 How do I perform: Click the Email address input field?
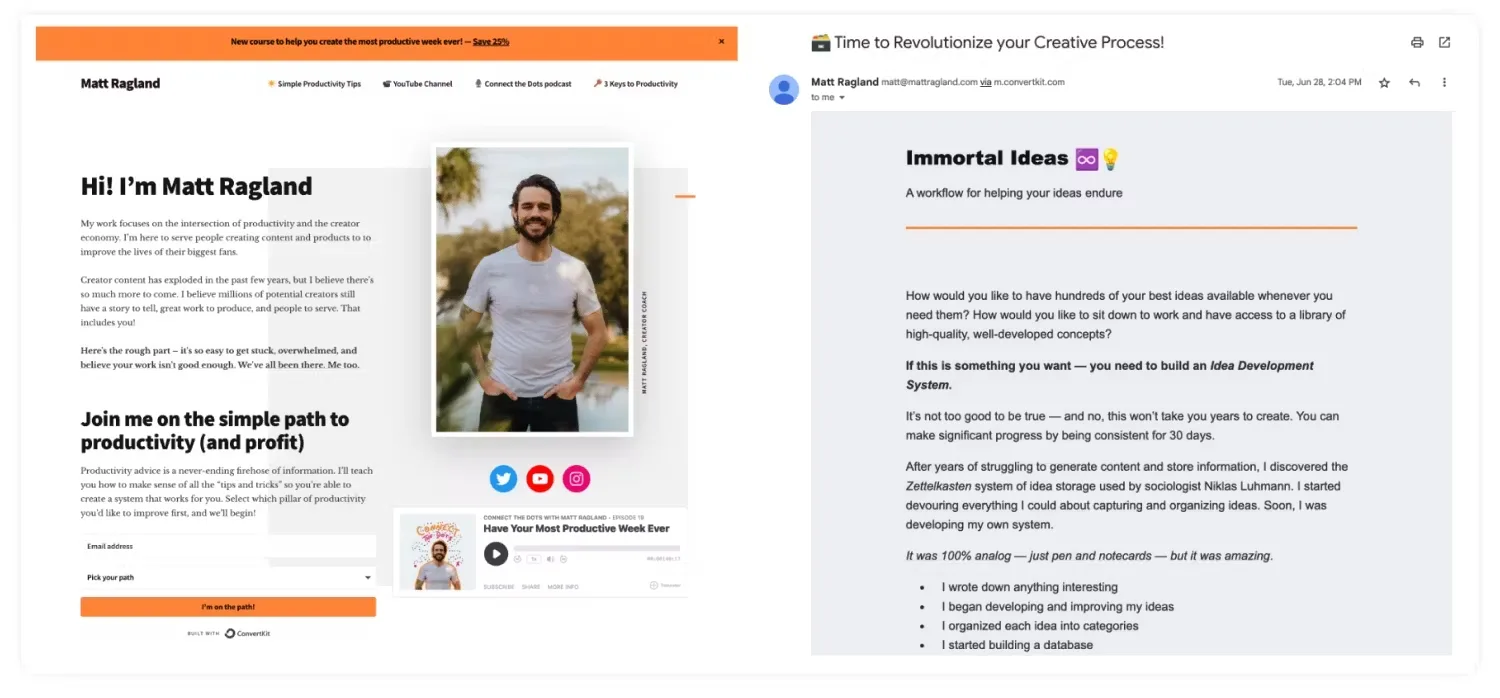(x=228, y=546)
